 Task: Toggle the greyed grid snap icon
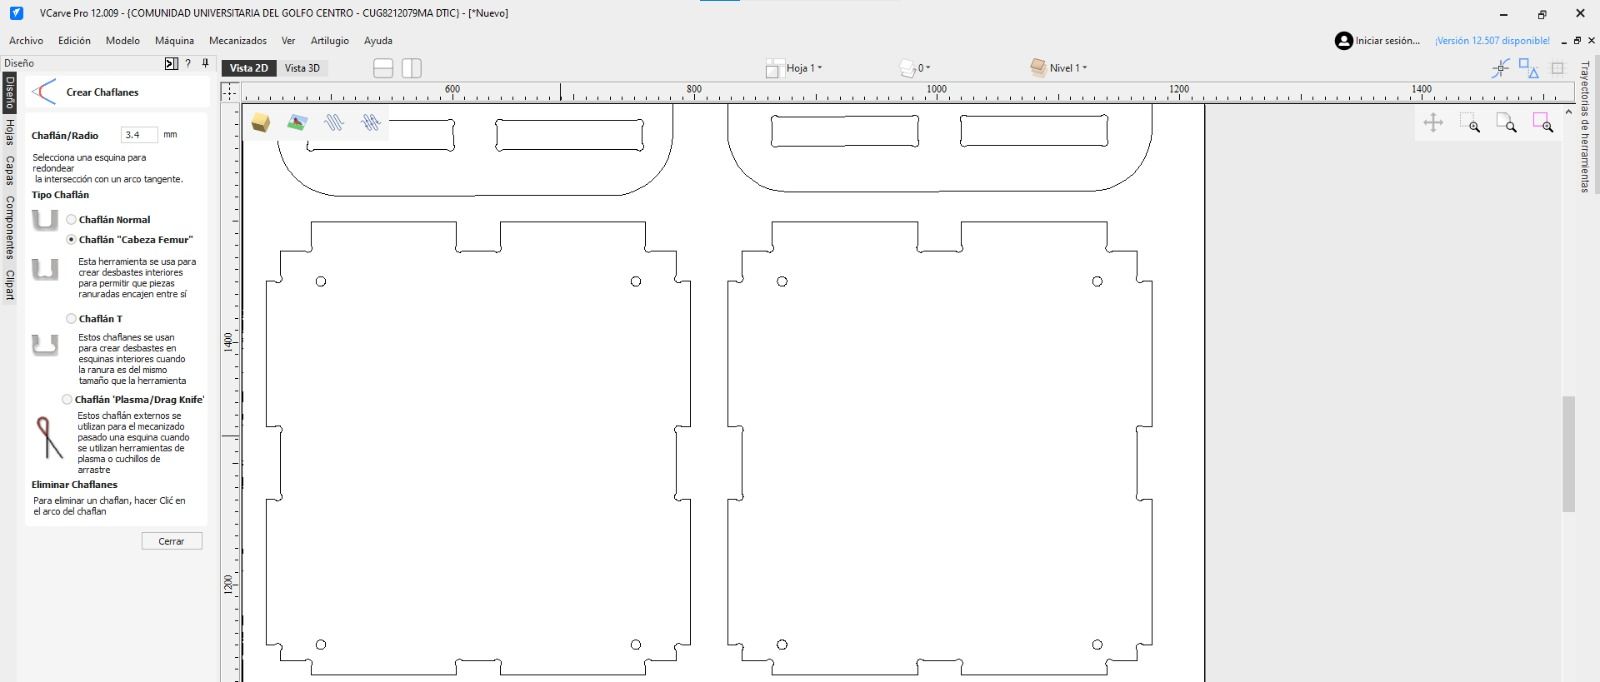(1557, 68)
